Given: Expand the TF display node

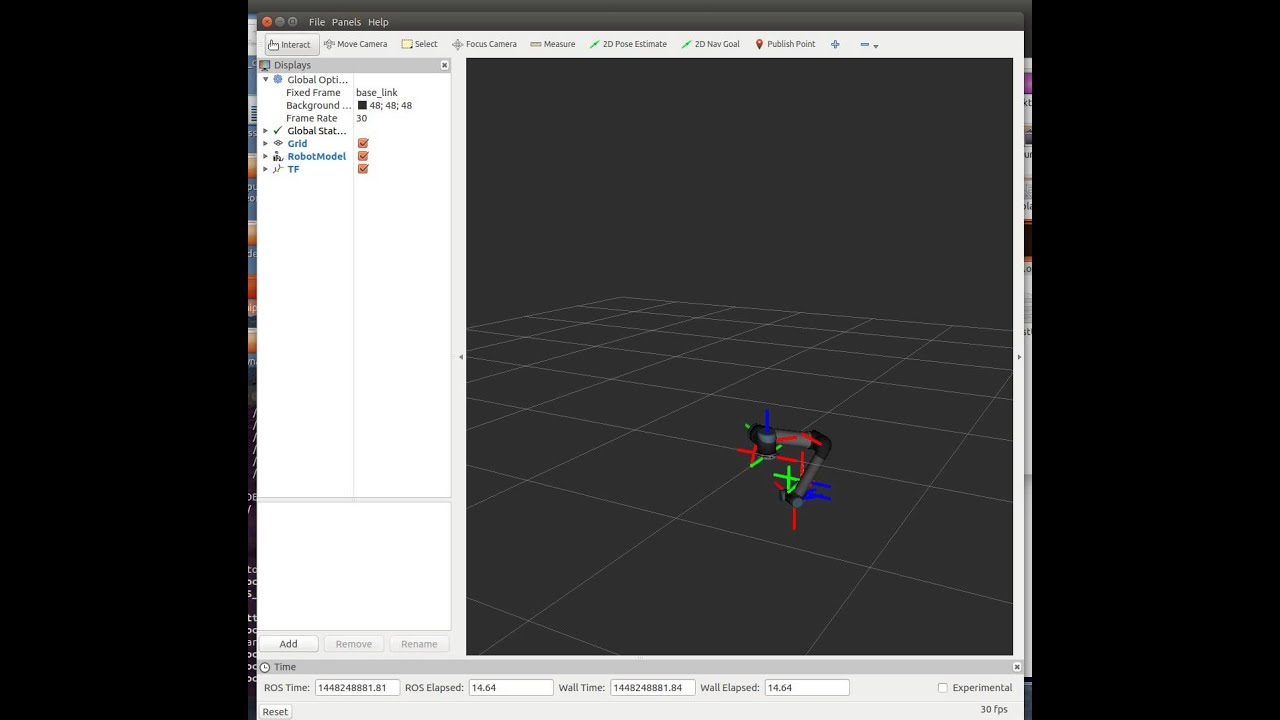Looking at the screenshot, I should (x=265, y=170).
